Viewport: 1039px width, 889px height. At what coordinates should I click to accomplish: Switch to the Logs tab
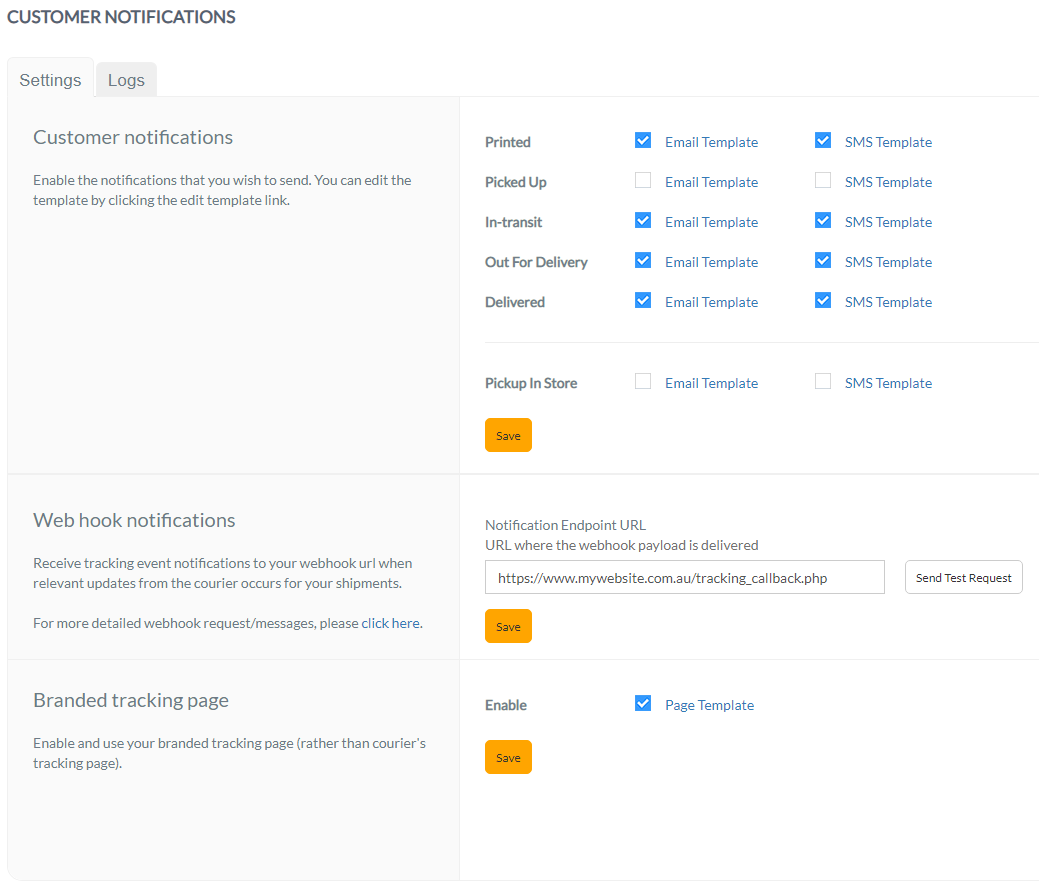point(126,79)
